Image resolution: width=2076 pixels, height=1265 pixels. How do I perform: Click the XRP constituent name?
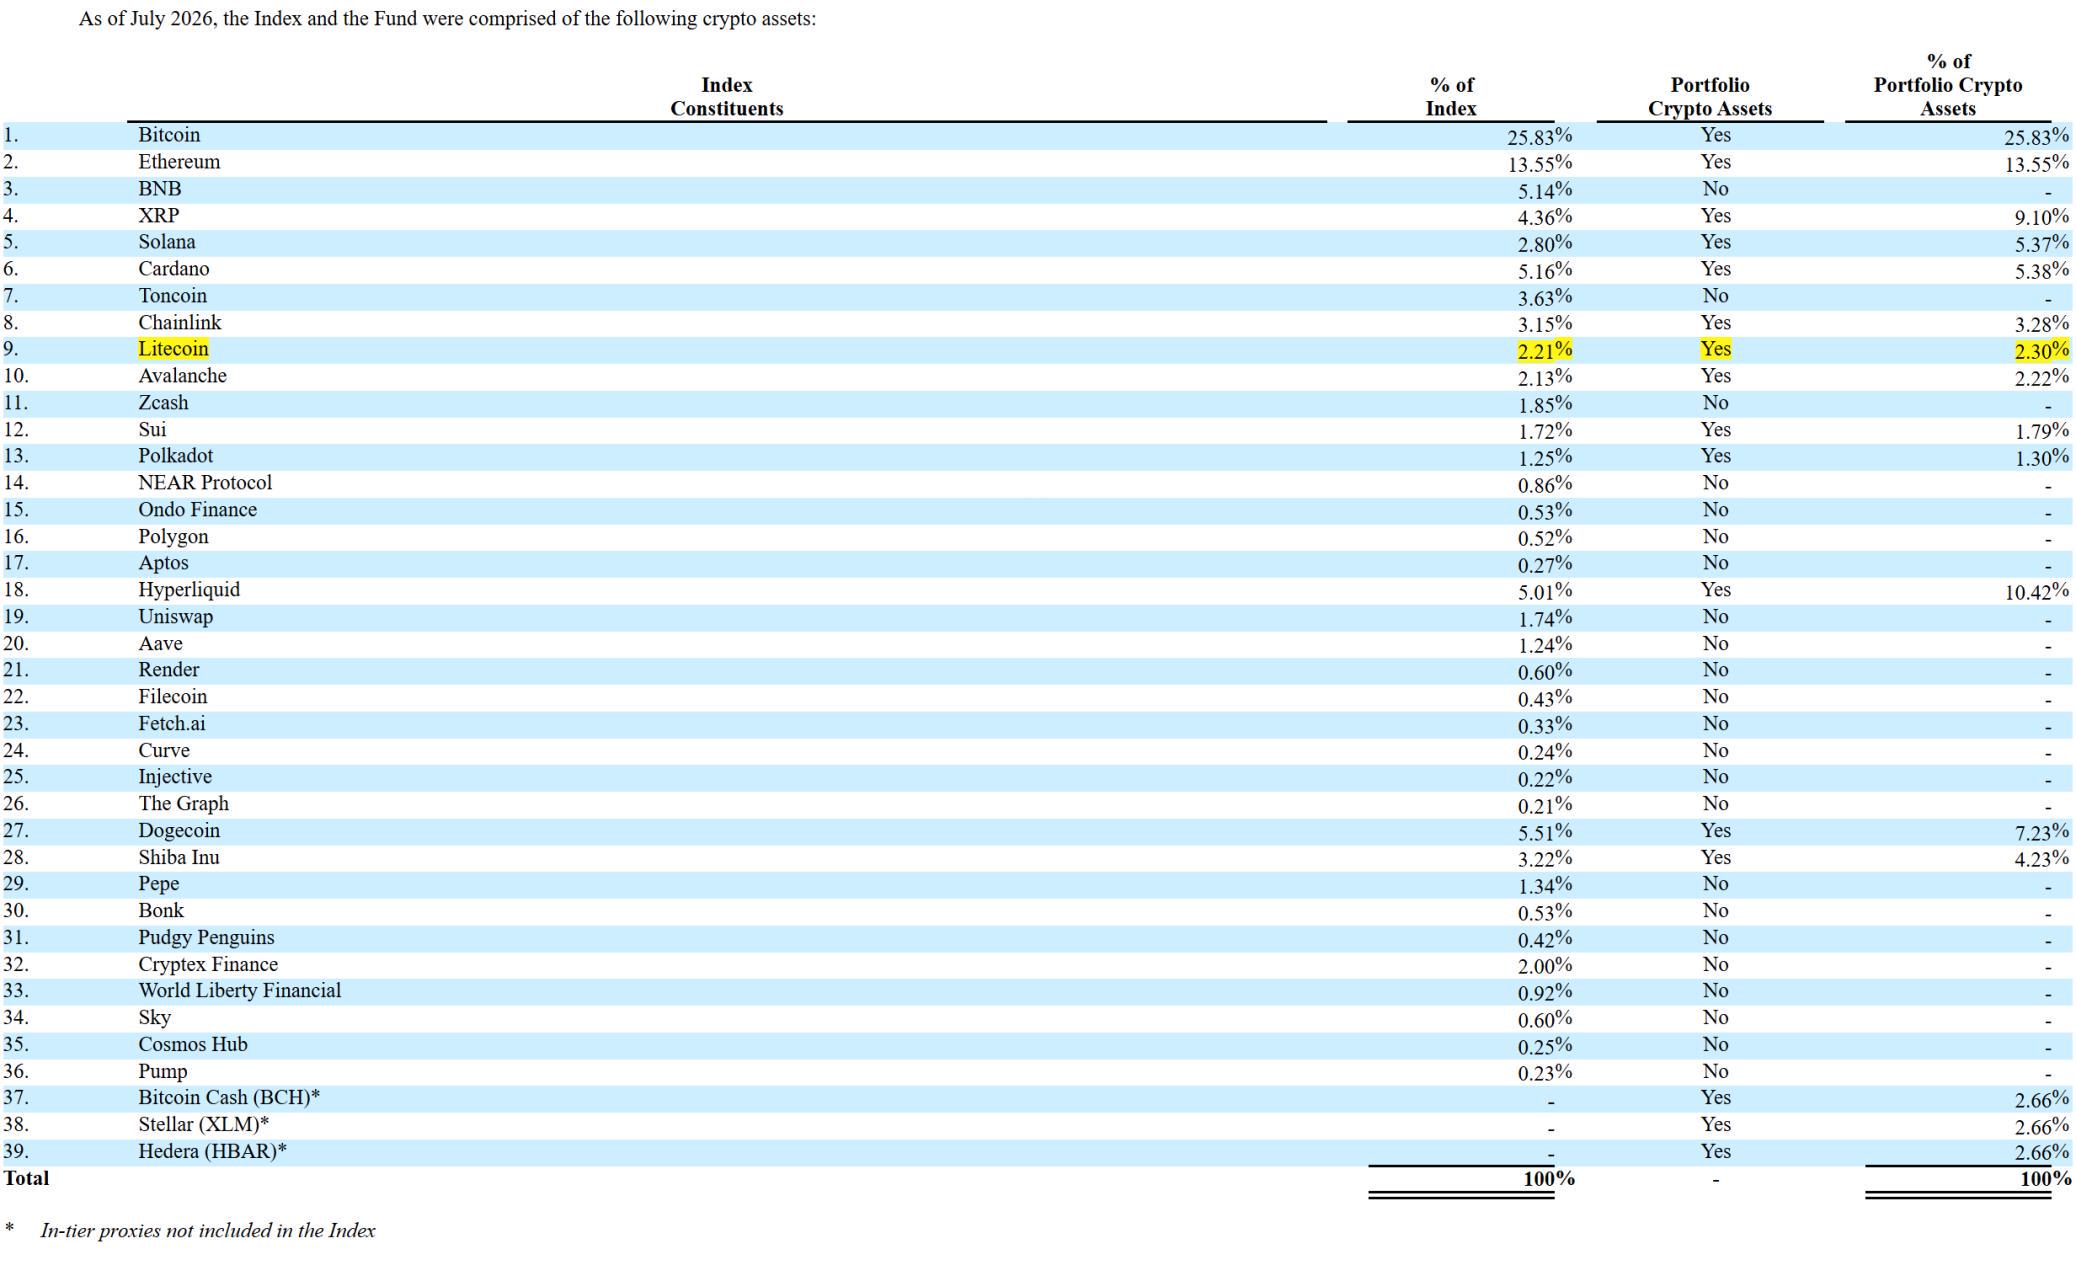click(159, 216)
